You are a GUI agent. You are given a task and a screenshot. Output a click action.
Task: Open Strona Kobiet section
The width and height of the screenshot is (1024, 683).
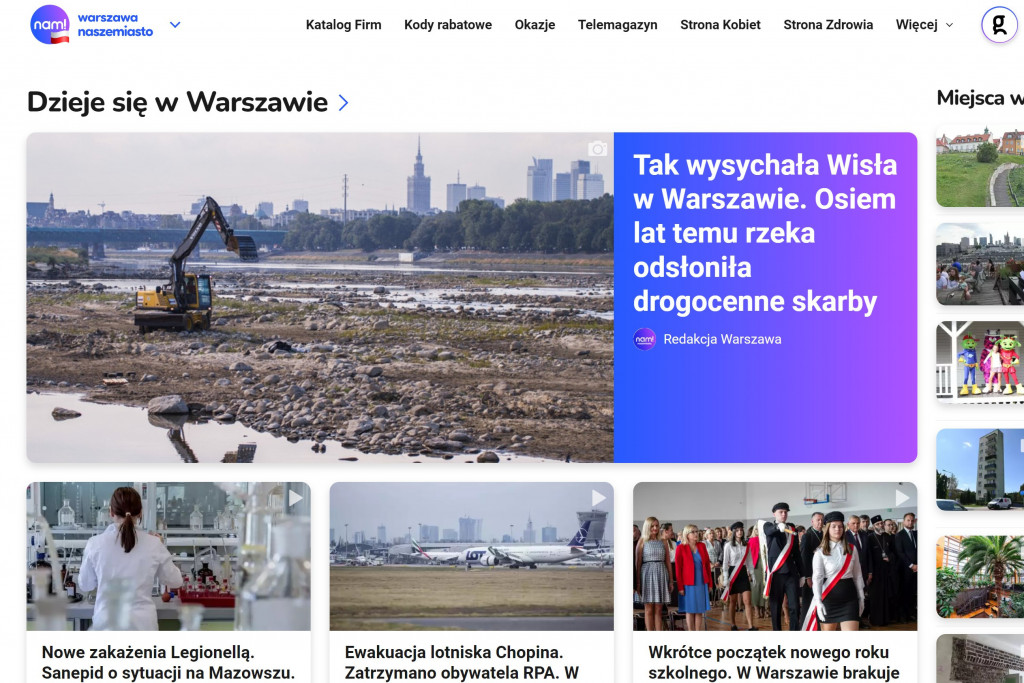(720, 25)
